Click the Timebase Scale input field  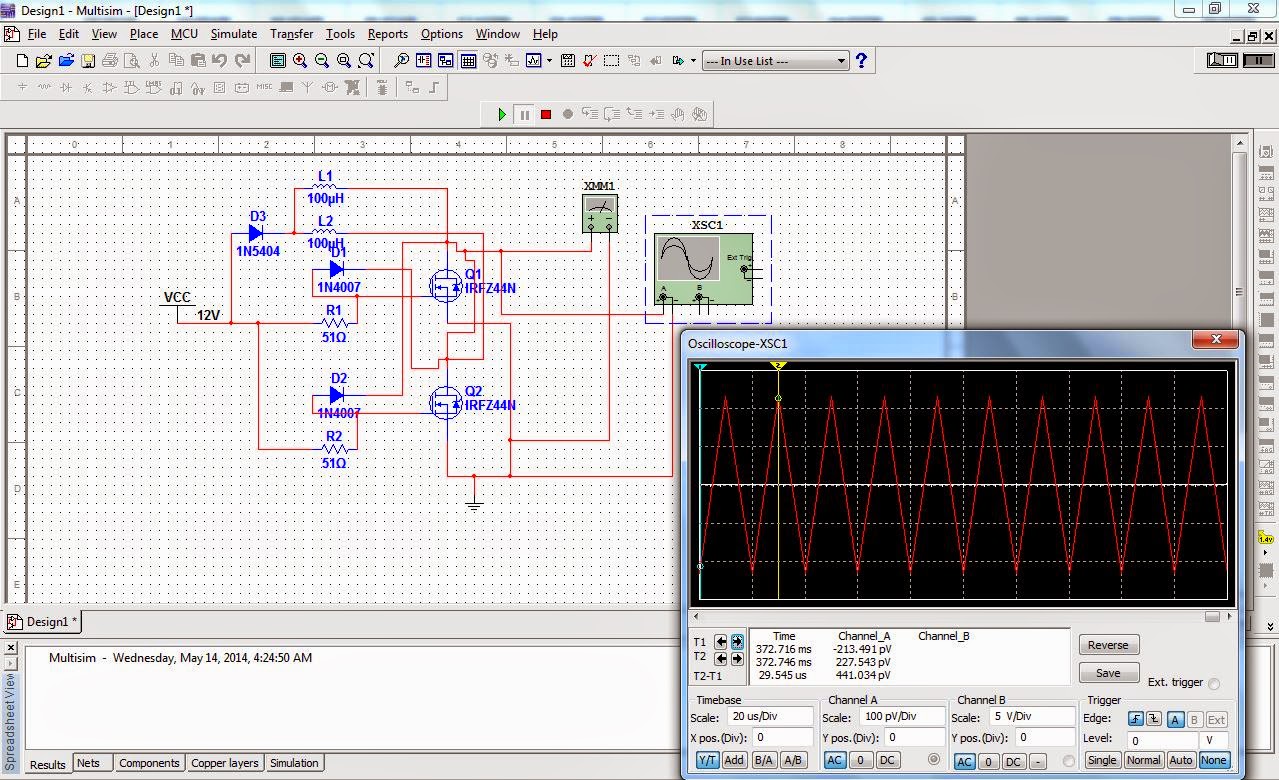pyautogui.click(x=768, y=718)
